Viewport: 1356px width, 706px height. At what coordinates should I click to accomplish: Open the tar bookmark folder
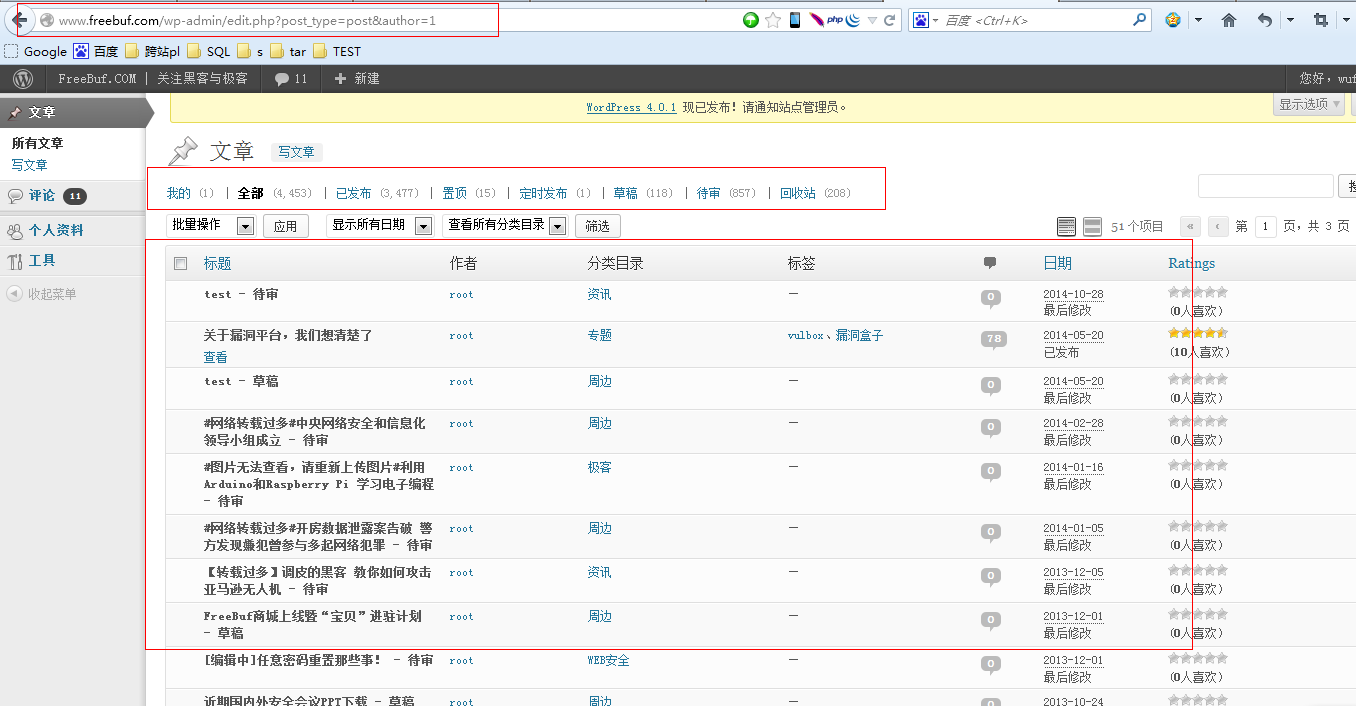[288, 51]
